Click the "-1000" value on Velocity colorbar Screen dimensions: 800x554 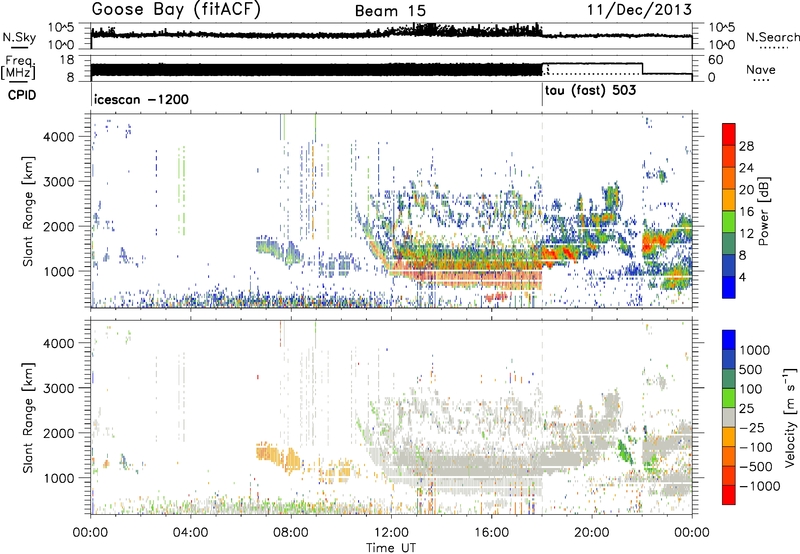pyautogui.click(x=760, y=486)
